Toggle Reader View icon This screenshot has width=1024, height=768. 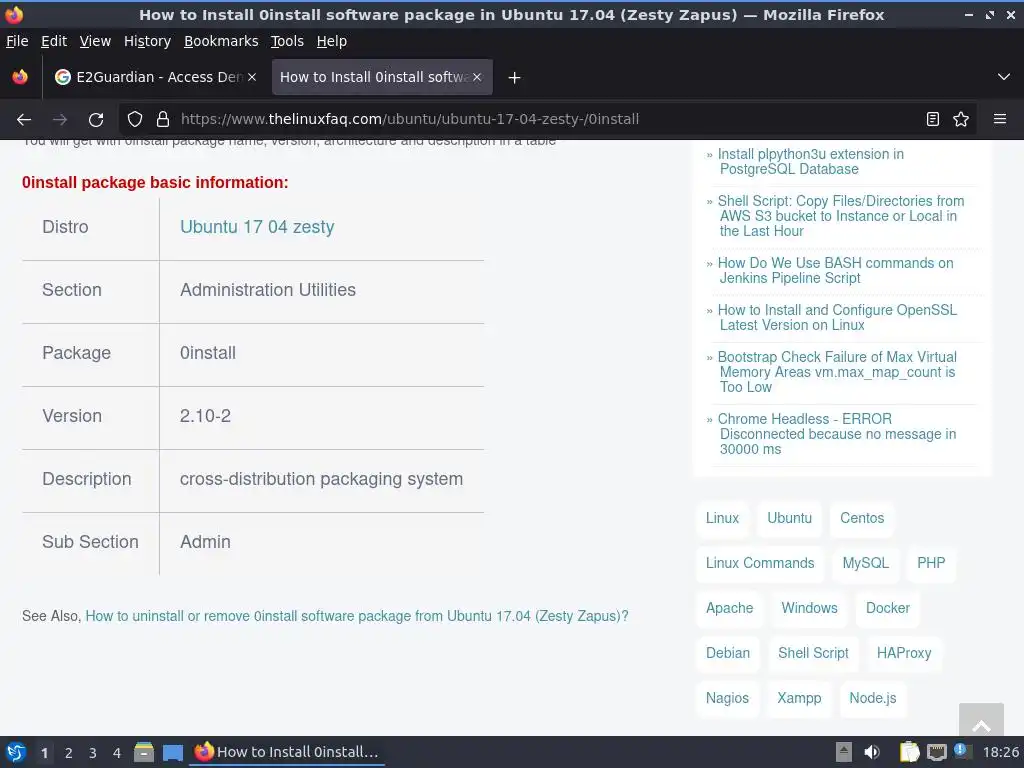click(x=933, y=119)
